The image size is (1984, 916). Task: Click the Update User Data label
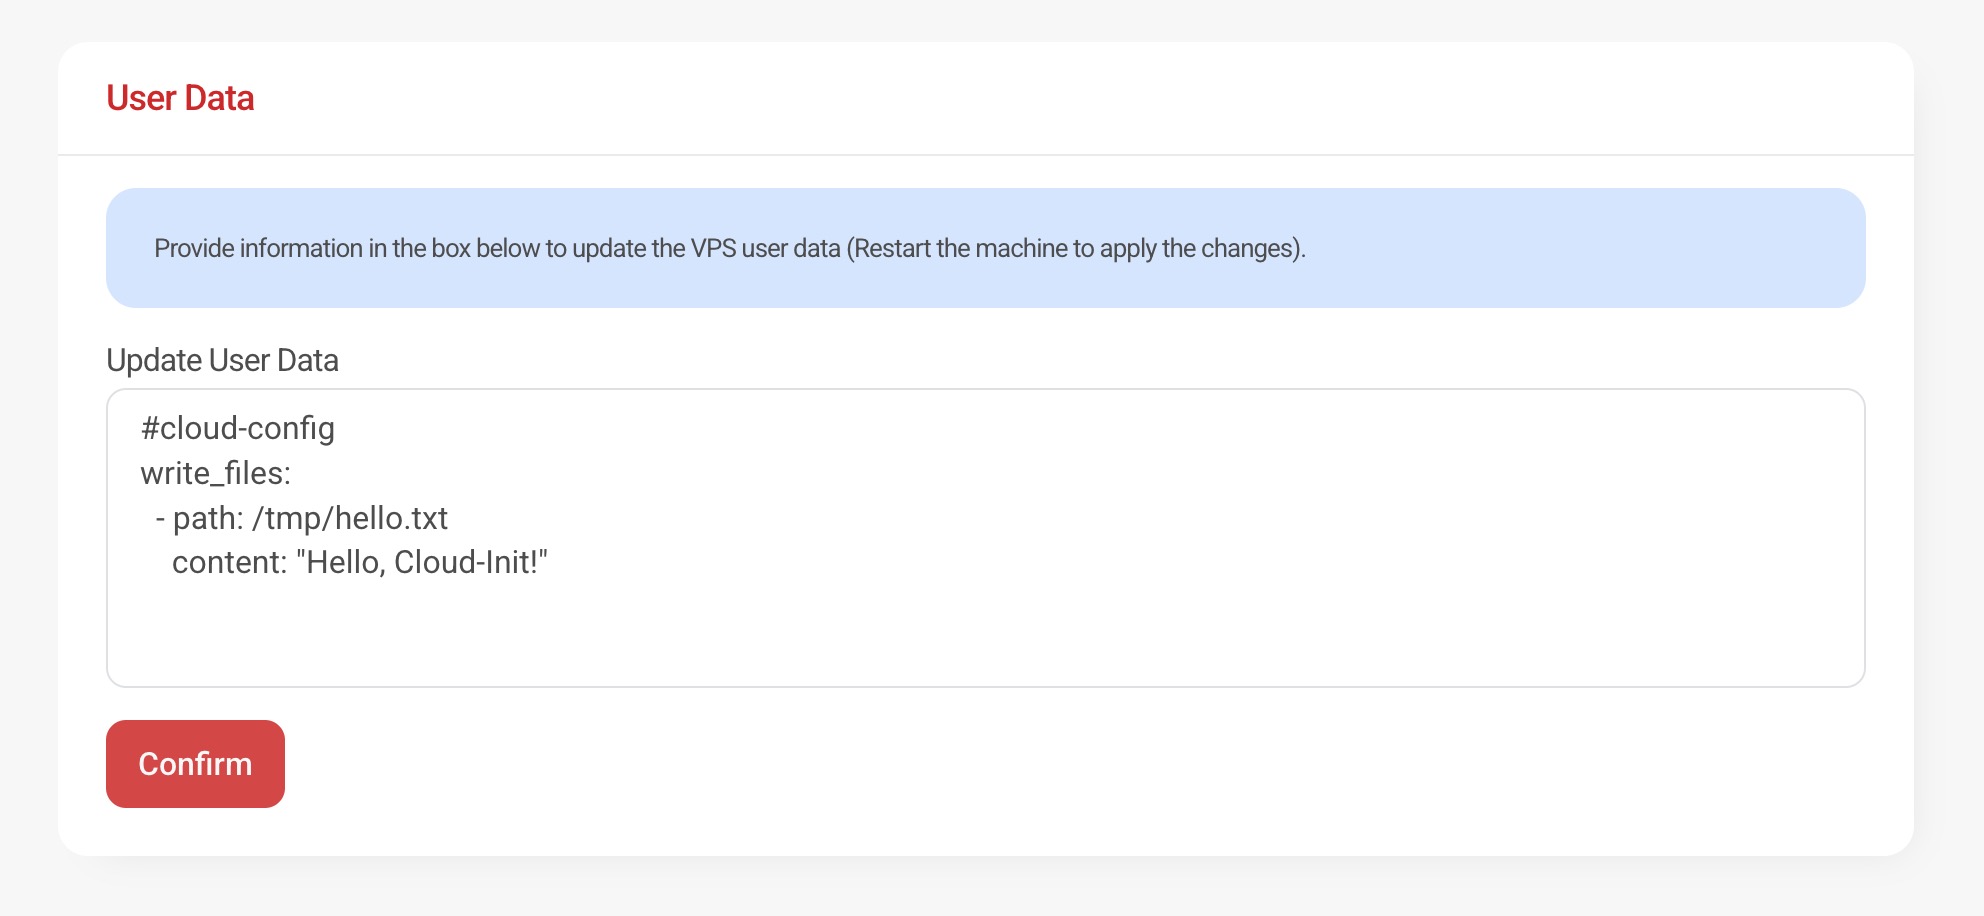pyautogui.click(x=222, y=360)
